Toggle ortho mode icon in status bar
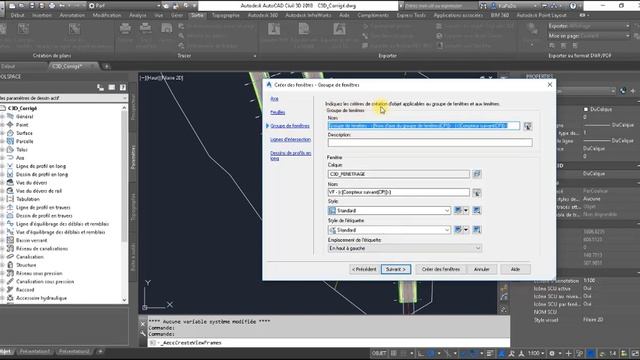The height and width of the screenshot is (360, 640). (x=420, y=353)
